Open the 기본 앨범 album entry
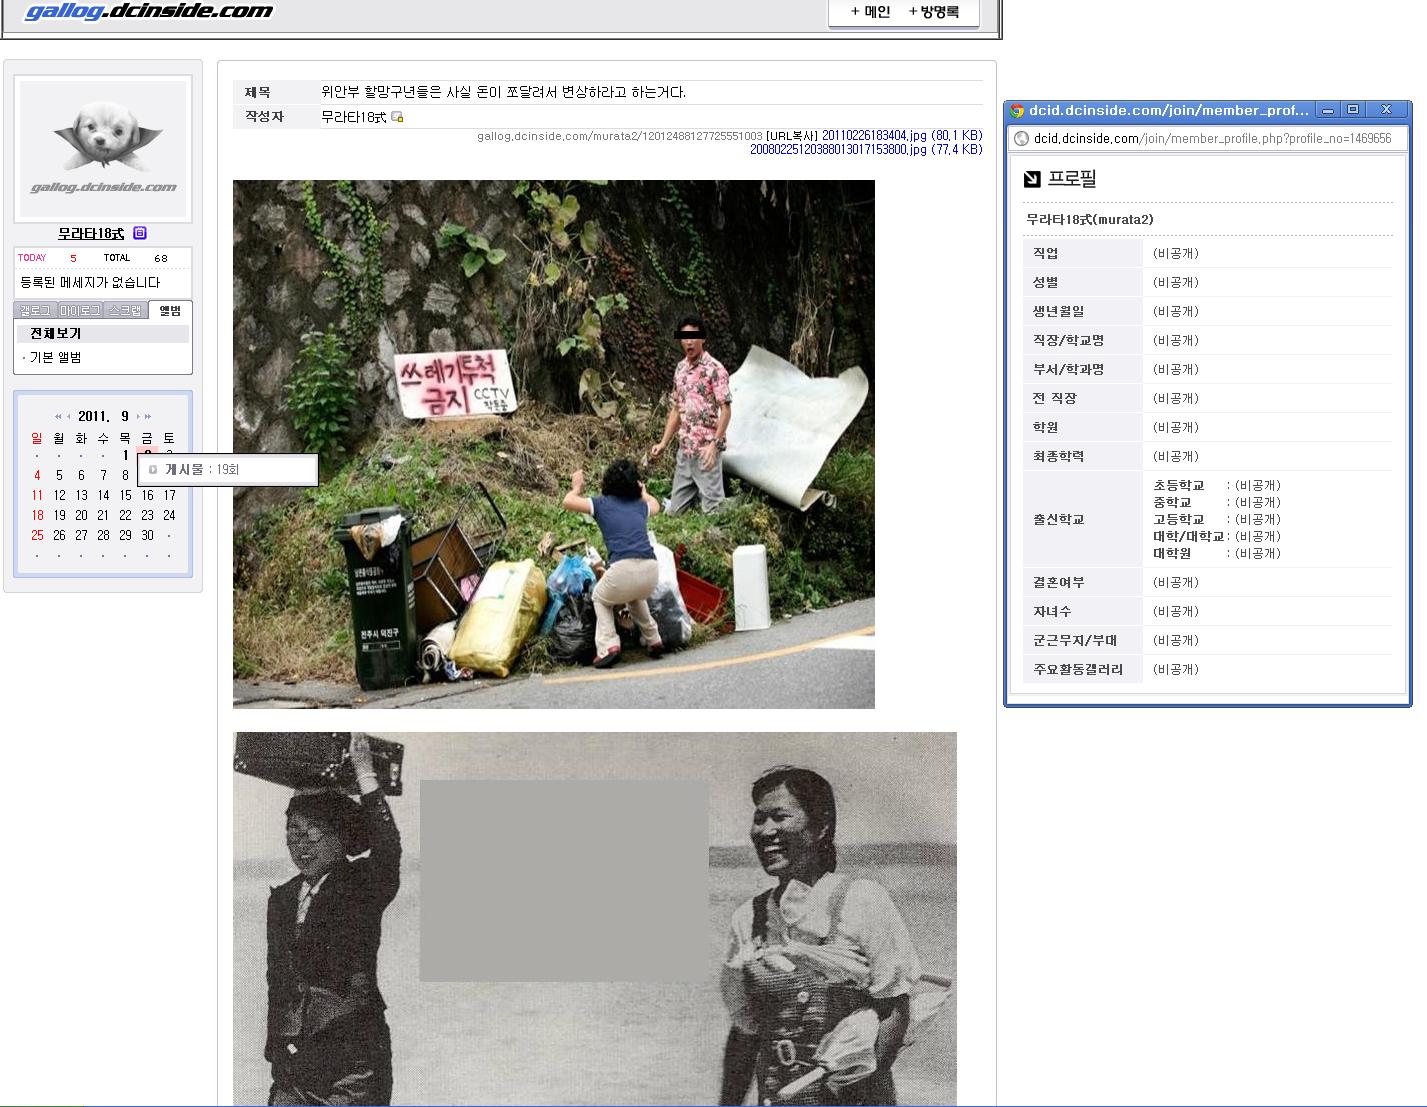Viewport: 1427px width, 1107px height. pos(55,358)
